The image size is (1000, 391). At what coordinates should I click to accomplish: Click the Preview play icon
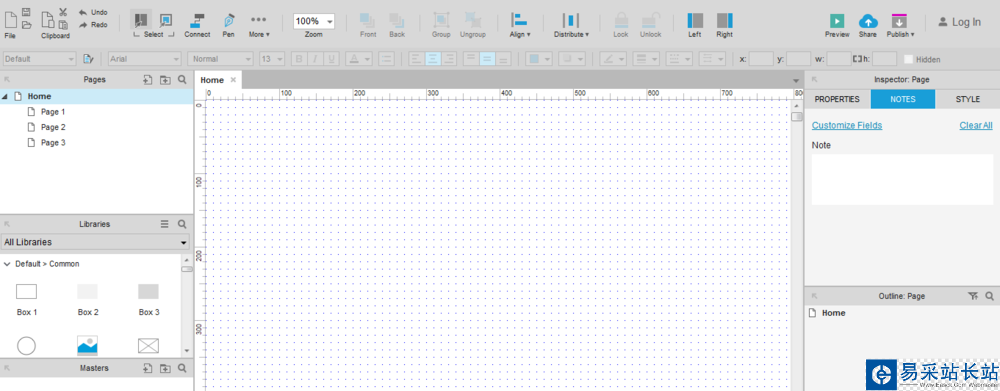[837, 20]
